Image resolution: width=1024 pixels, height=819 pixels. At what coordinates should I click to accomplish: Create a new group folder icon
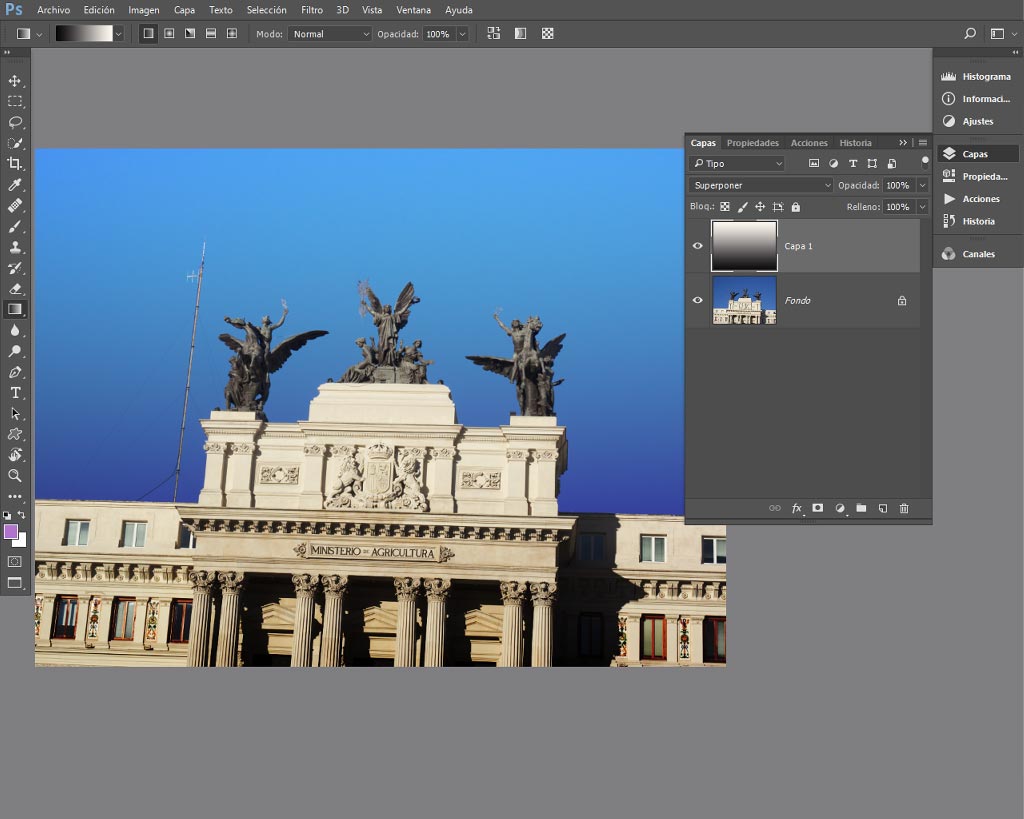click(x=861, y=508)
